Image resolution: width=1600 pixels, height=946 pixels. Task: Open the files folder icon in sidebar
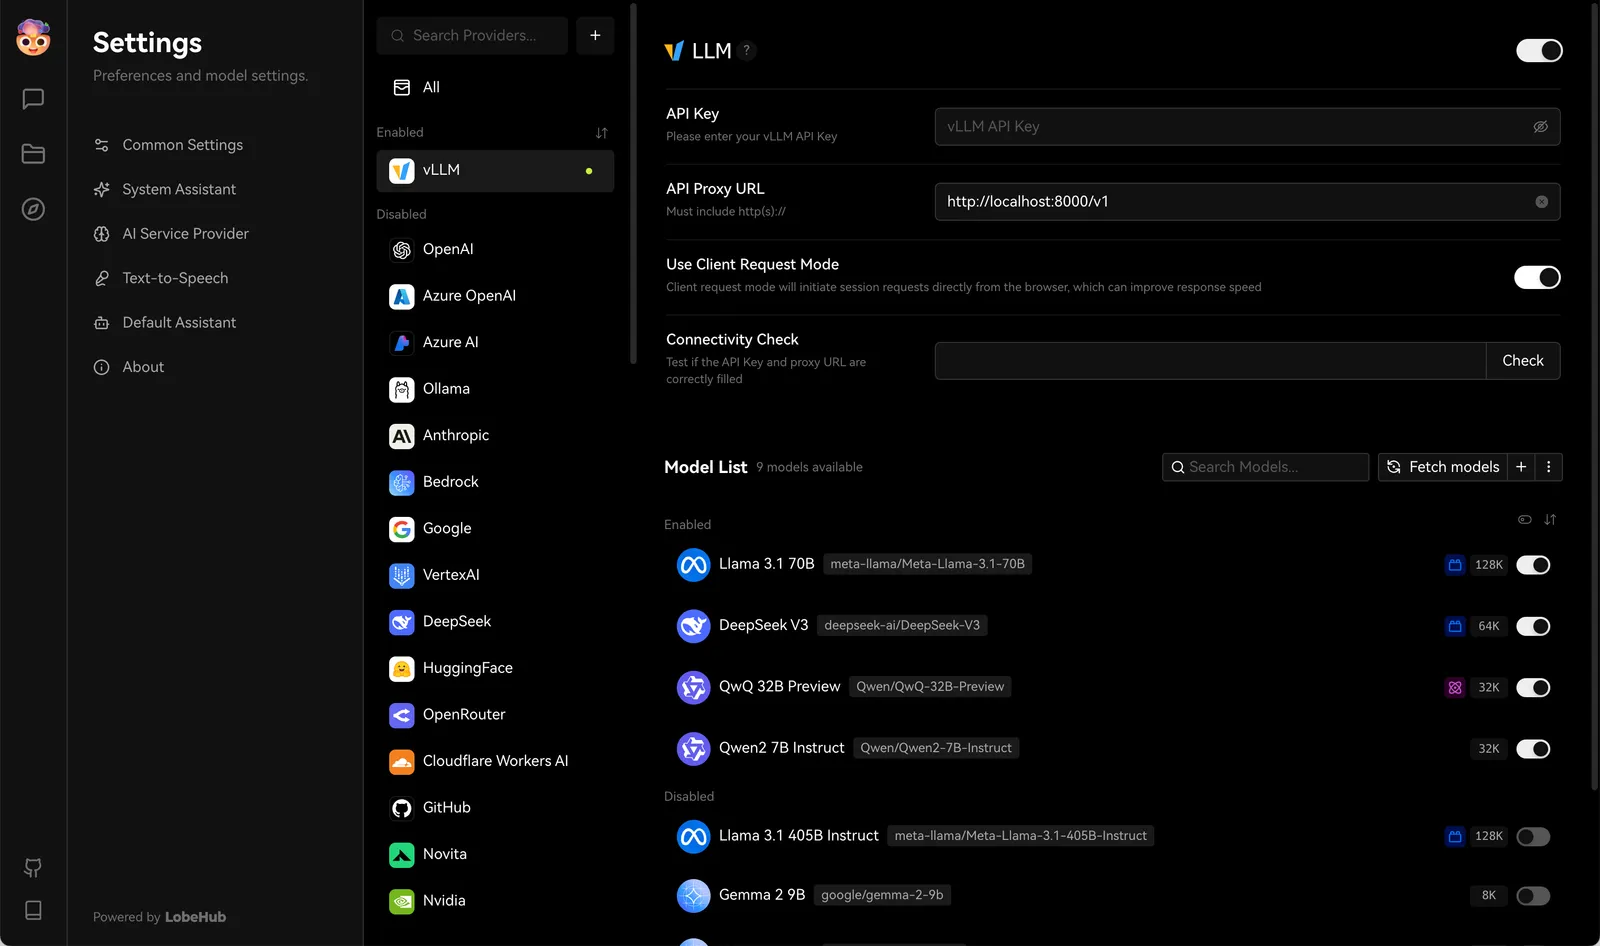point(33,154)
